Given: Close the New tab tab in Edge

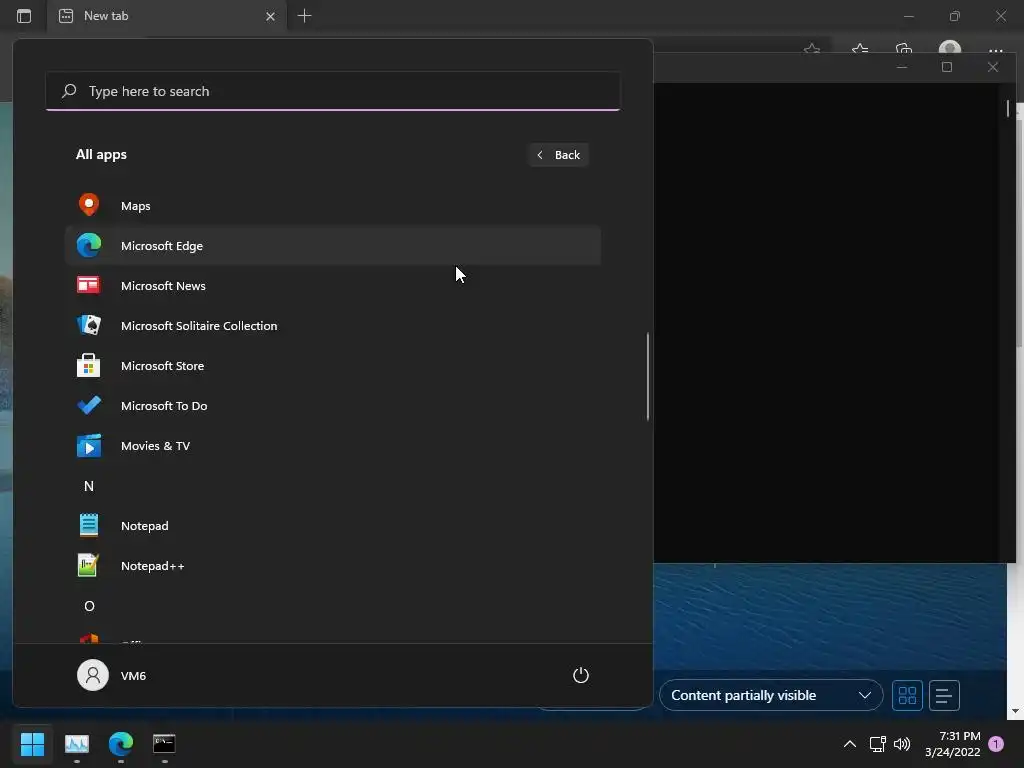Looking at the screenshot, I should point(270,16).
